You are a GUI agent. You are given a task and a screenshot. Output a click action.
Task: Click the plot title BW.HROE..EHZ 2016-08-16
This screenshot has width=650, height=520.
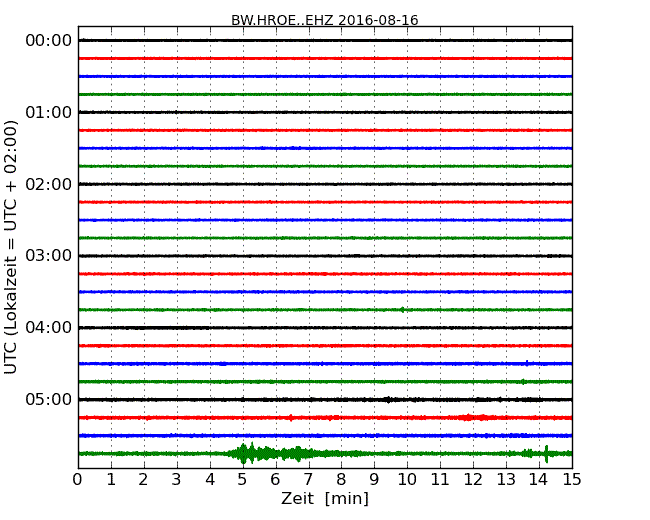(x=325, y=20)
